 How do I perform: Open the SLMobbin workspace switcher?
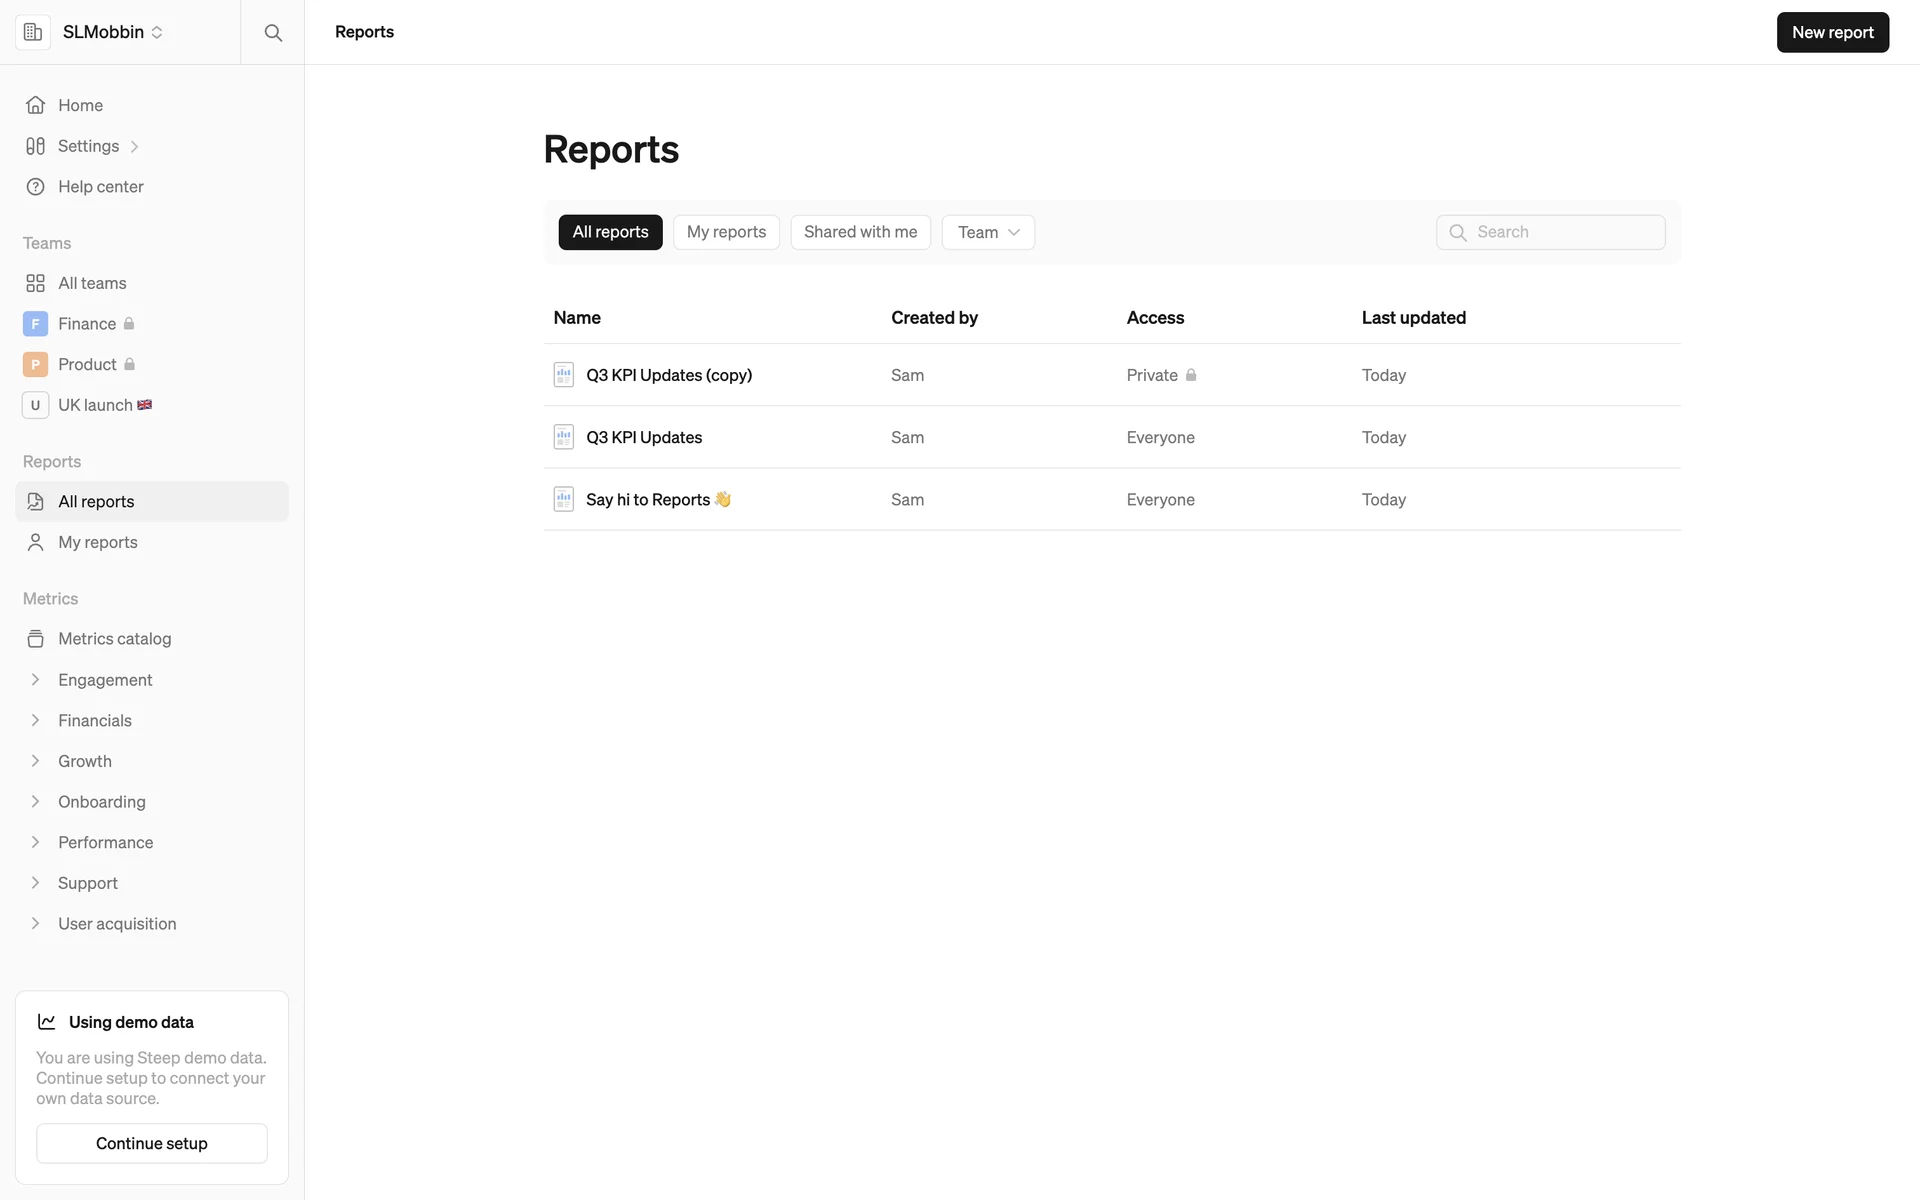click(x=112, y=32)
